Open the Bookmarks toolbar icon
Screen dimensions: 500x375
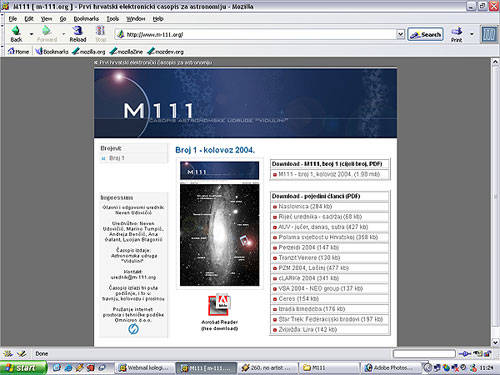click(x=39, y=51)
